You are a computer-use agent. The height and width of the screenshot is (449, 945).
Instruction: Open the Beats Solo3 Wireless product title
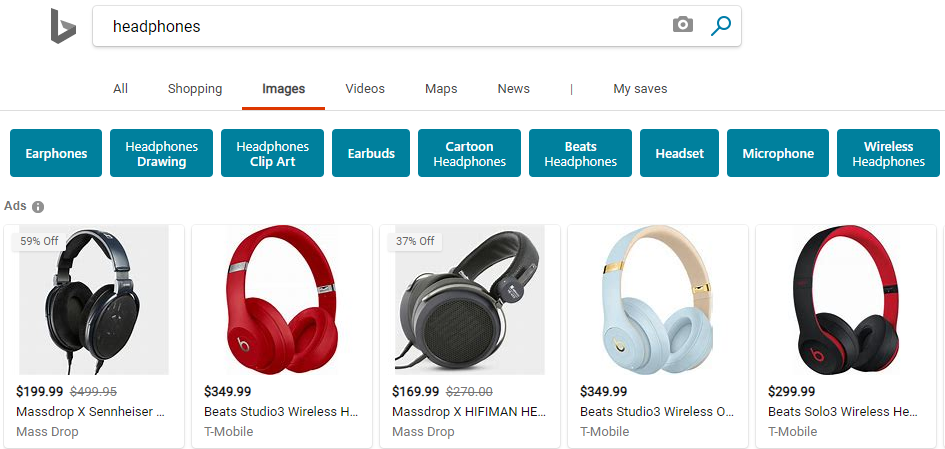[843, 411]
